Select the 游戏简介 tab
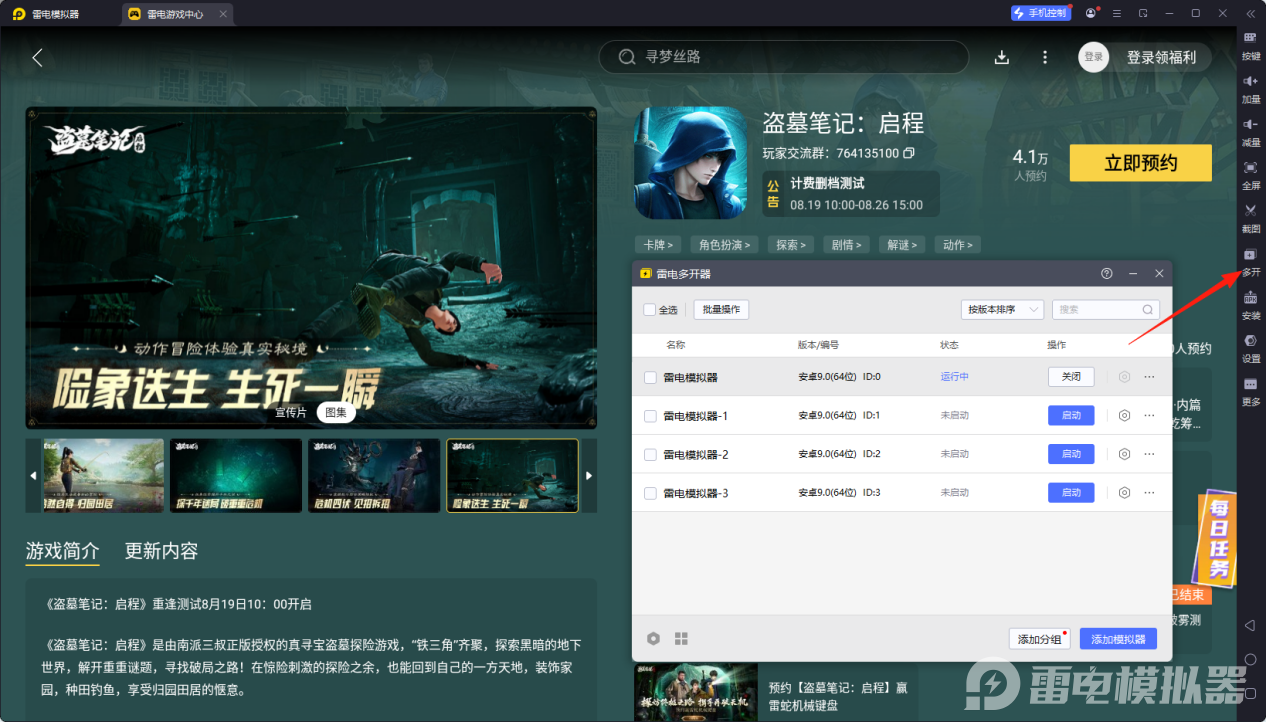Screen dimensions: 1266x722 pyautogui.click(x=62, y=551)
